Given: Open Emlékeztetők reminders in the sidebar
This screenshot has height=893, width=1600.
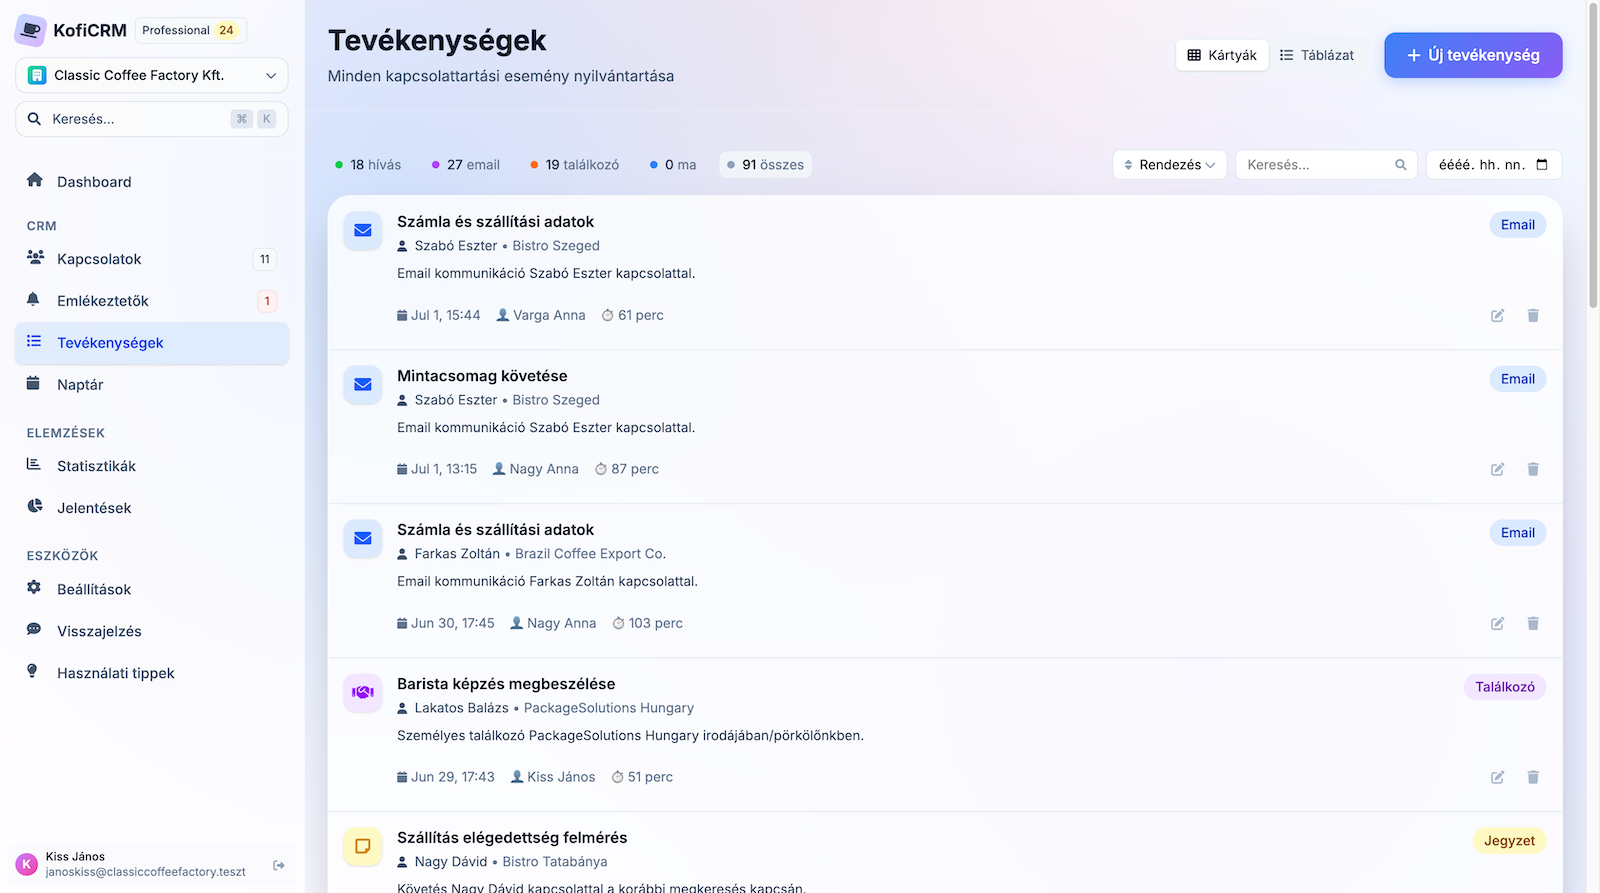Looking at the screenshot, I should point(152,301).
